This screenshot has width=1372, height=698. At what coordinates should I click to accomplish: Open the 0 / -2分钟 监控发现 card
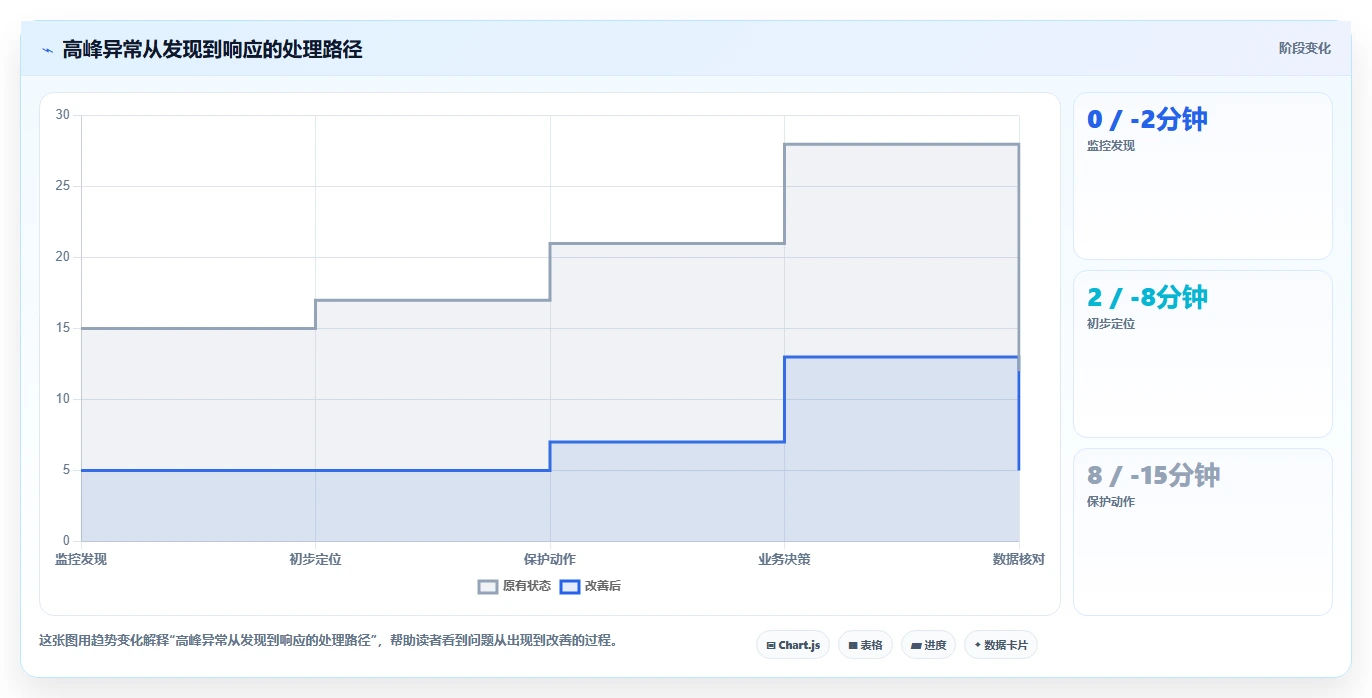[x=1203, y=176]
